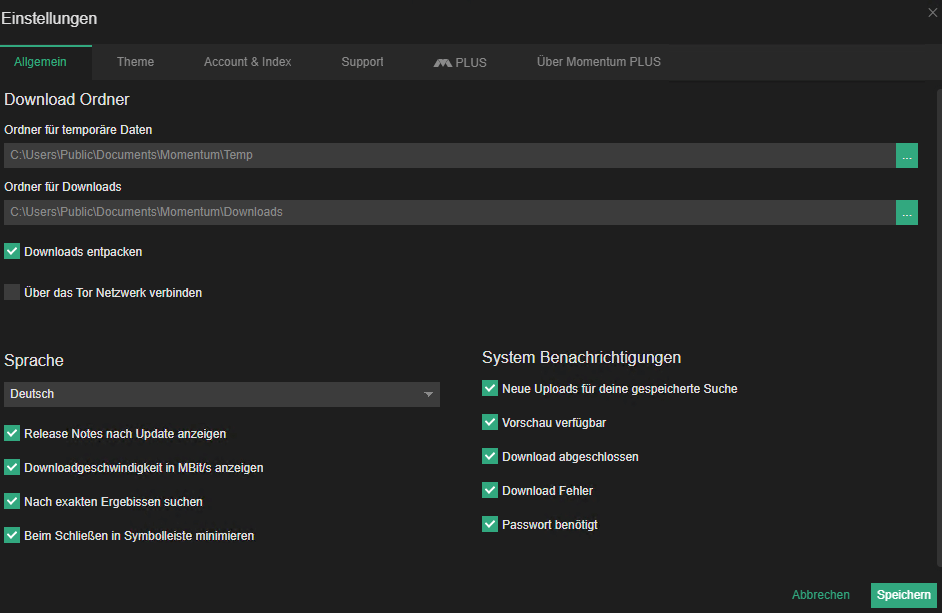
Task: Toggle the Vorschau verfügbar notification
Action: click(490, 422)
